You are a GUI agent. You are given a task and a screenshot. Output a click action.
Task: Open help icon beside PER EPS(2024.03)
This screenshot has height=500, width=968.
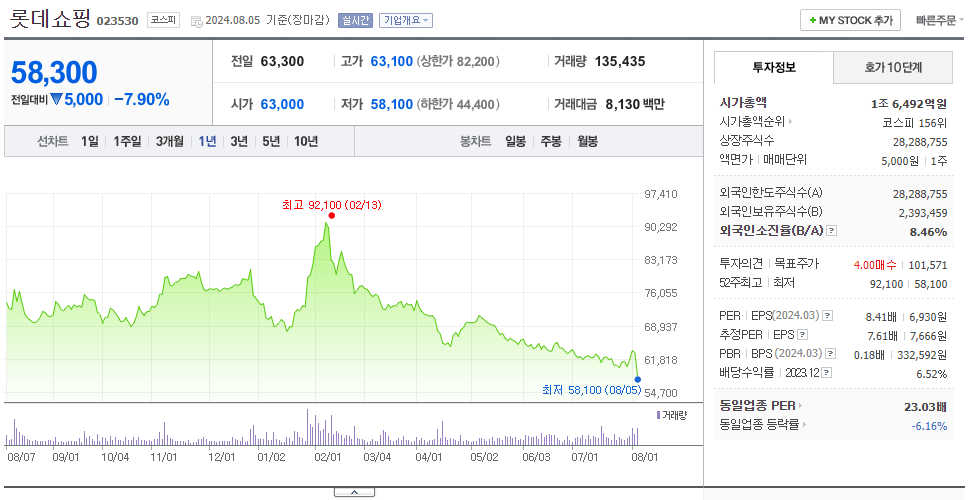point(827,316)
